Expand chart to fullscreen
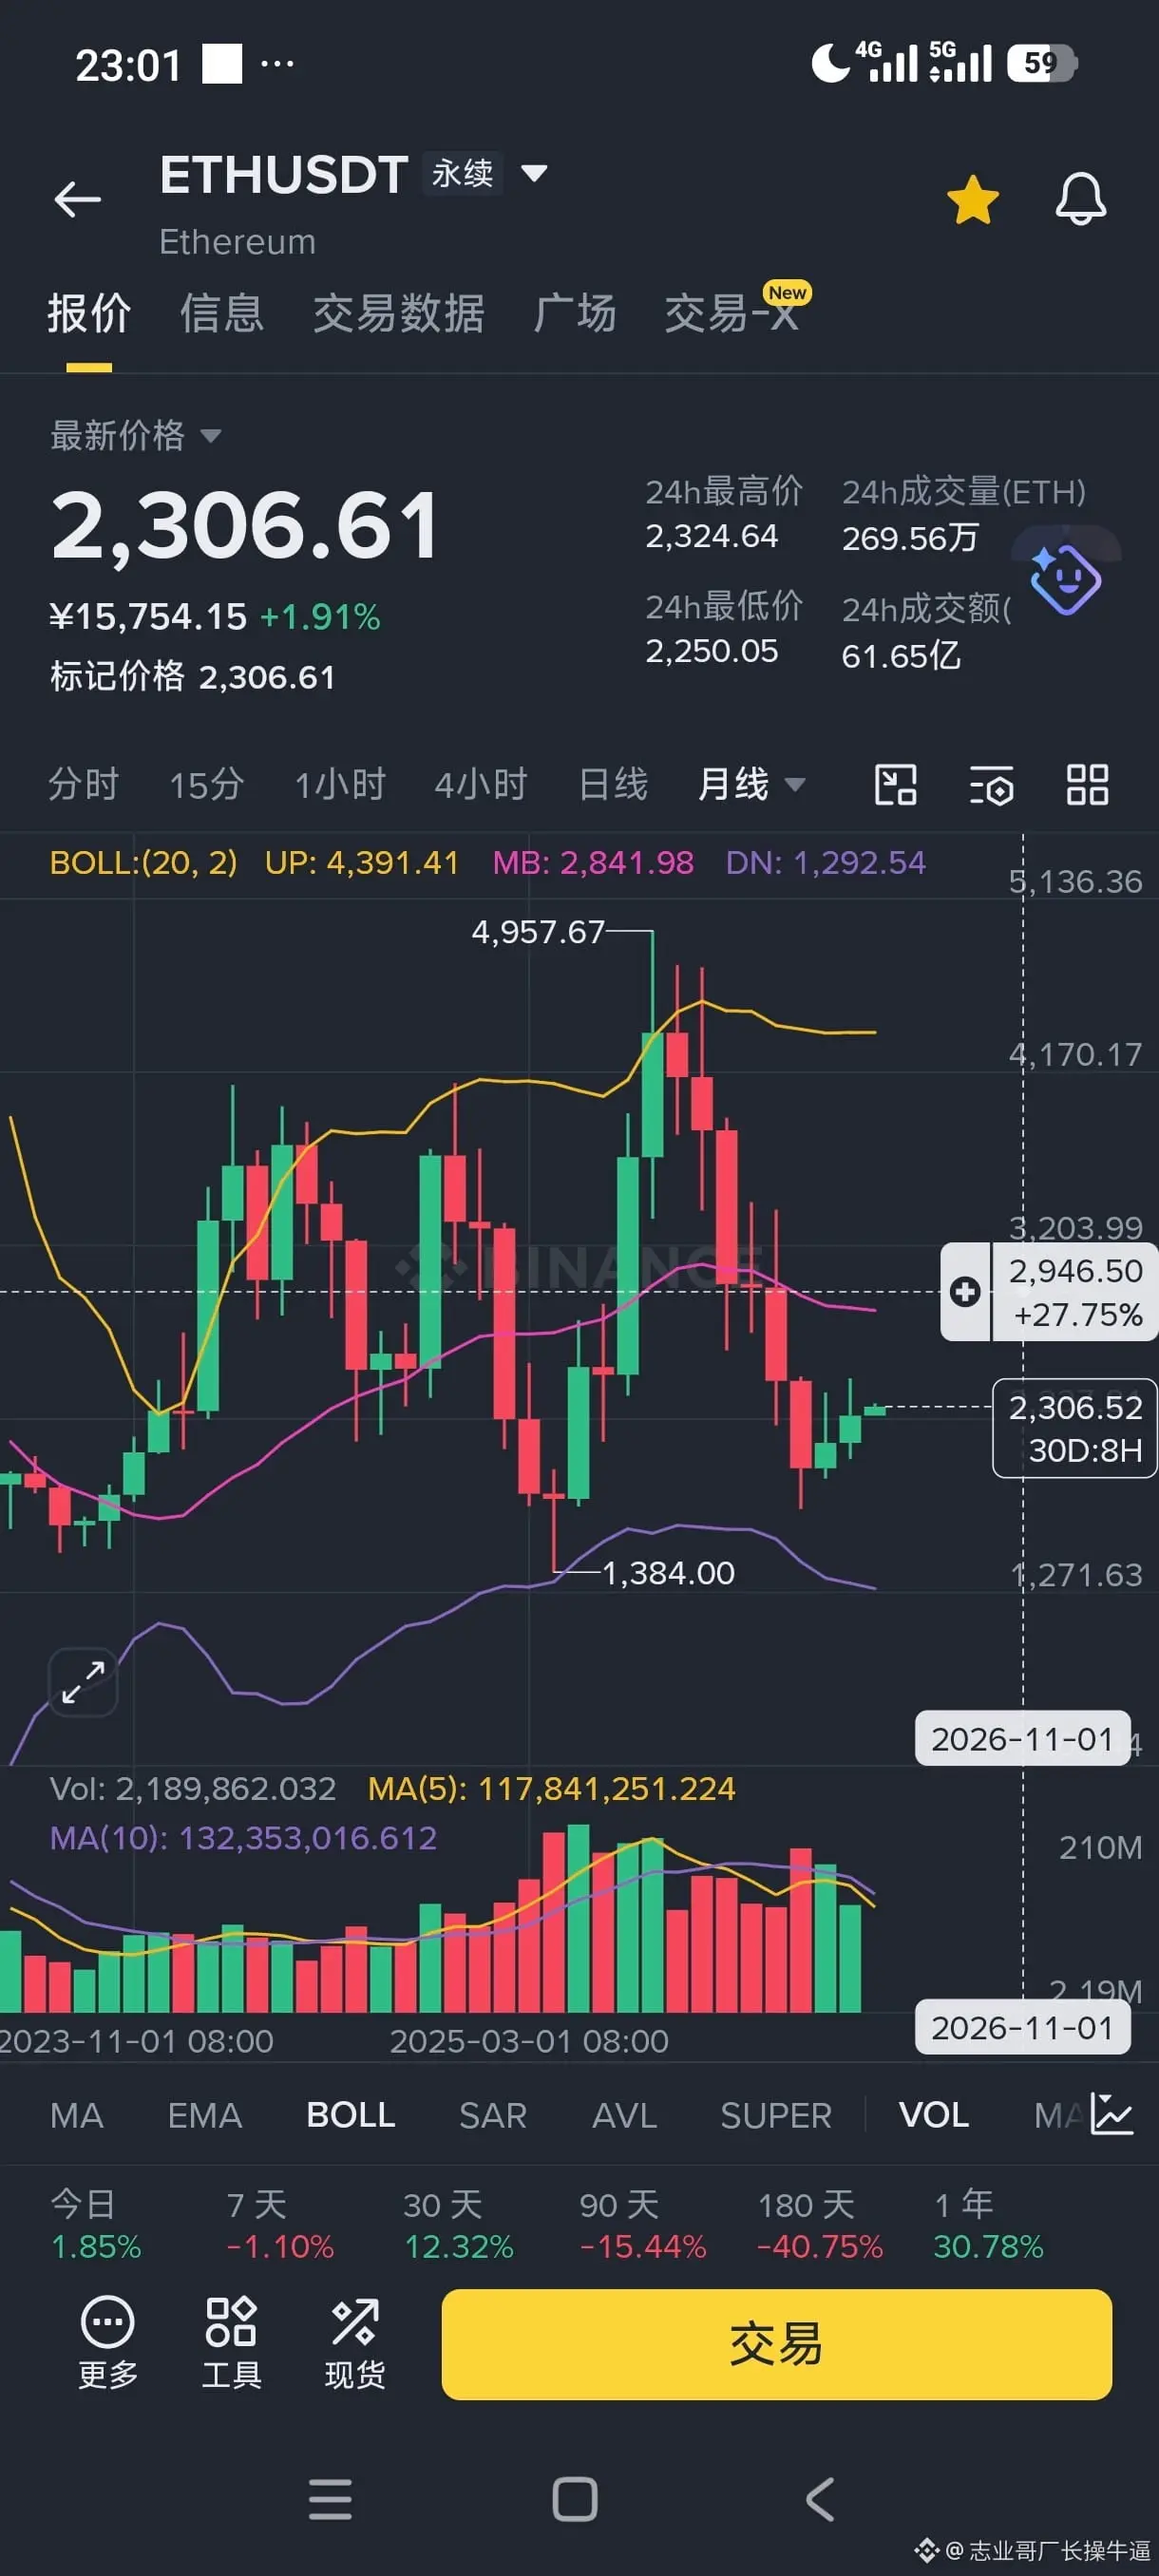 click(x=83, y=1682)
